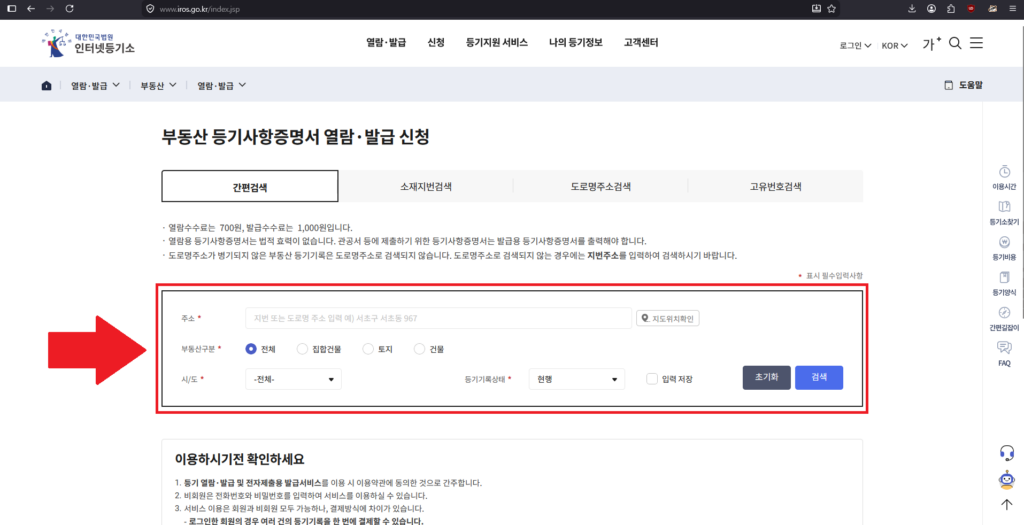Click page title 부동산 등기사항증명서 열람·발급 신청
The width and height of the screenshot is (1024, 525).
point(296,137)
